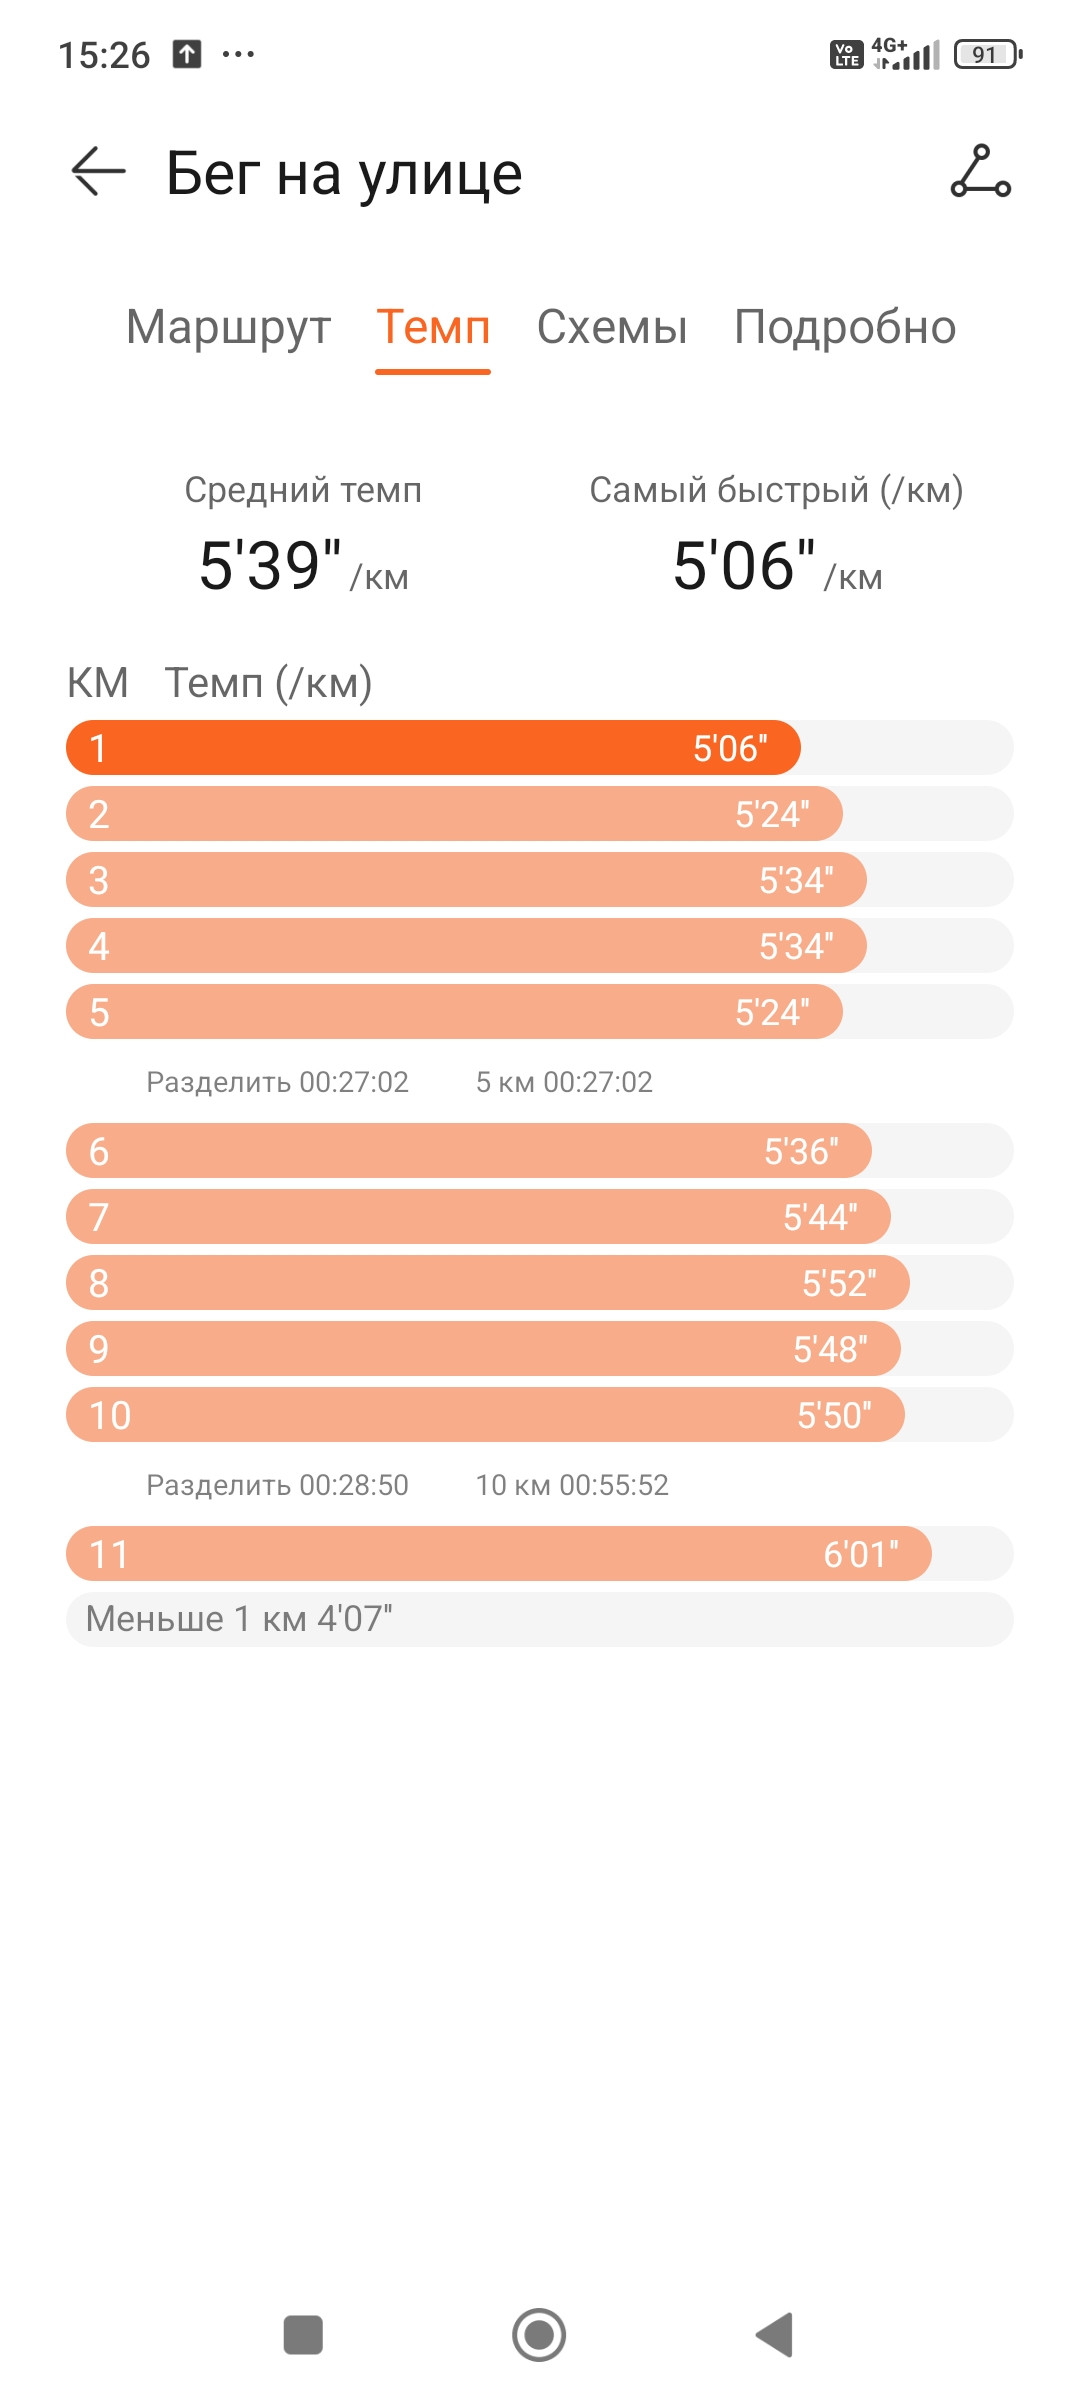Tap the Android home circle button
The height and width of the screenshot is (2400, 1080).
539,2335
